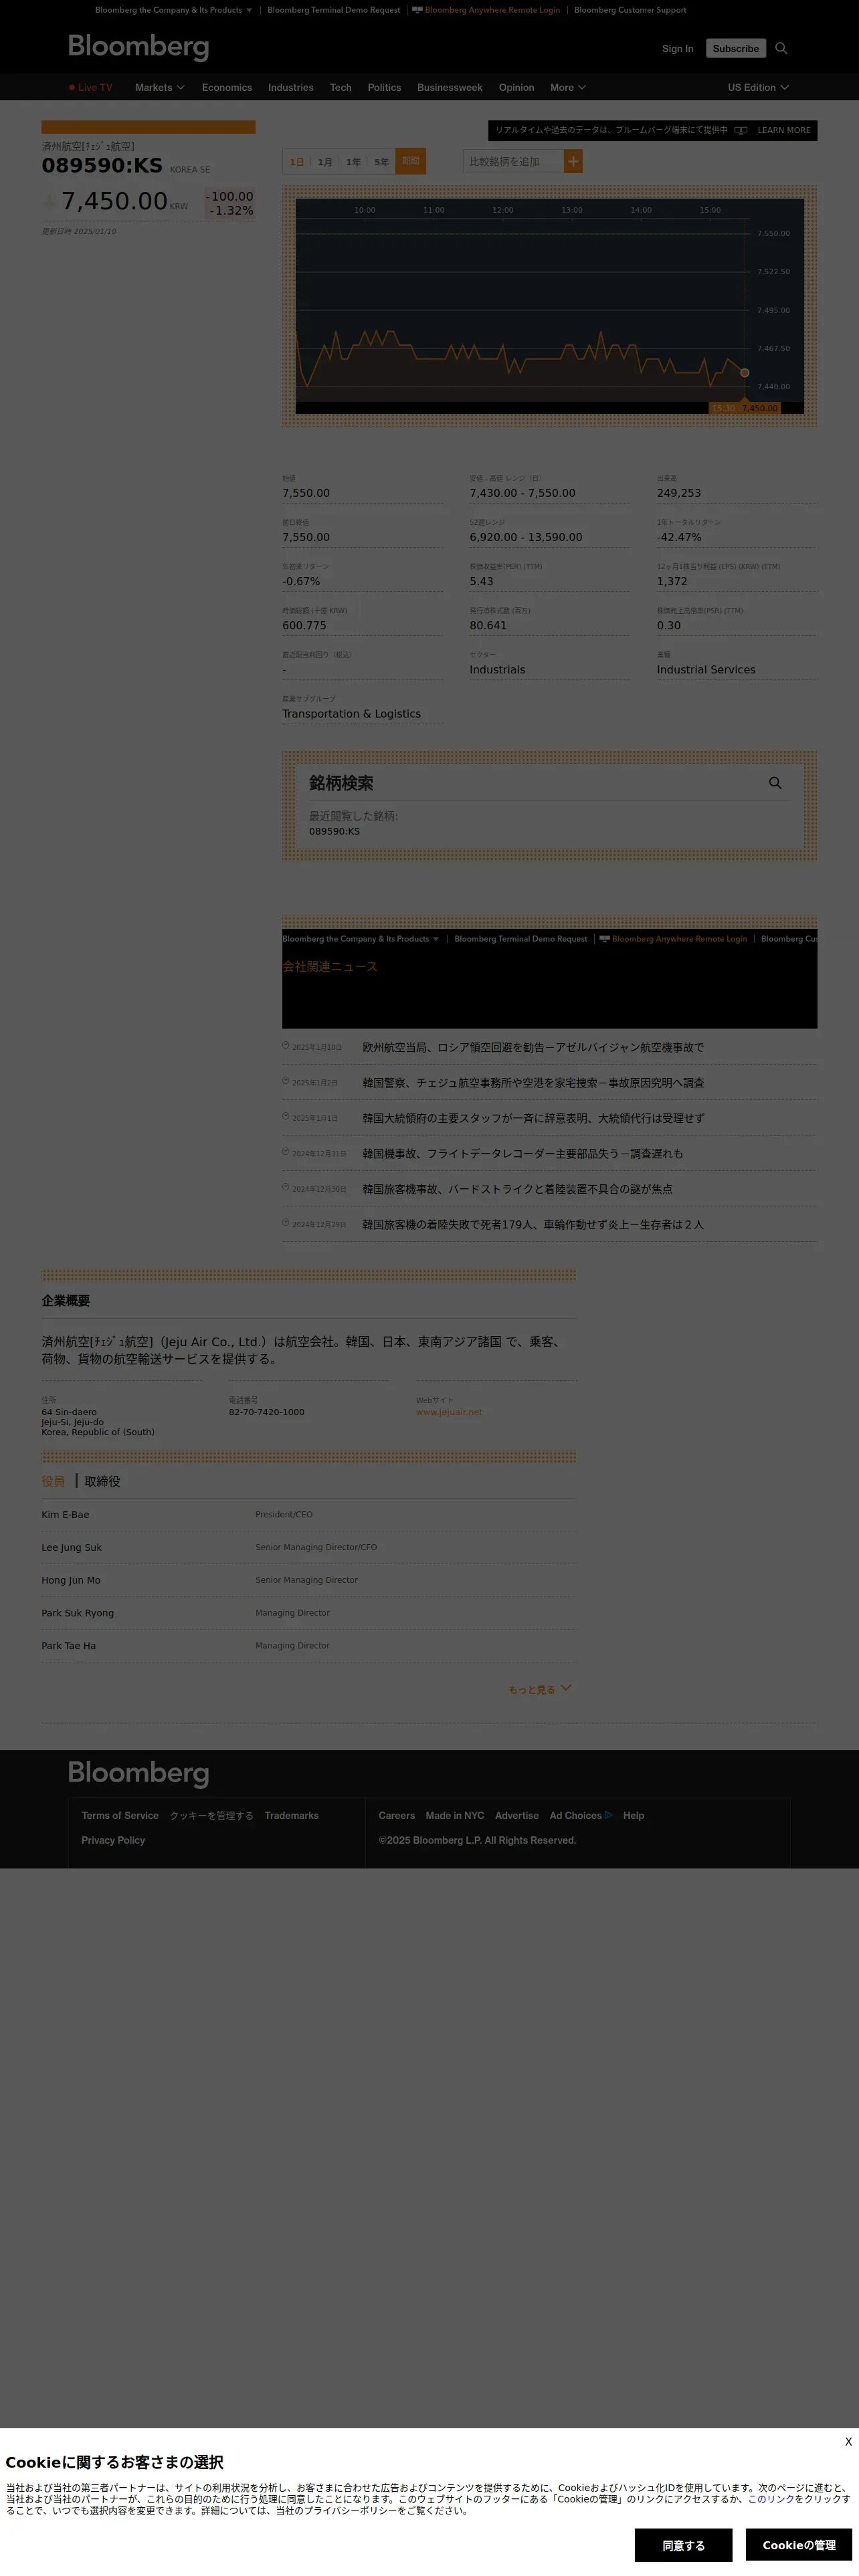Screen dimensions: 859x2576
Task: Open Bloomberg Customer Support link
Action: (630, 10)
